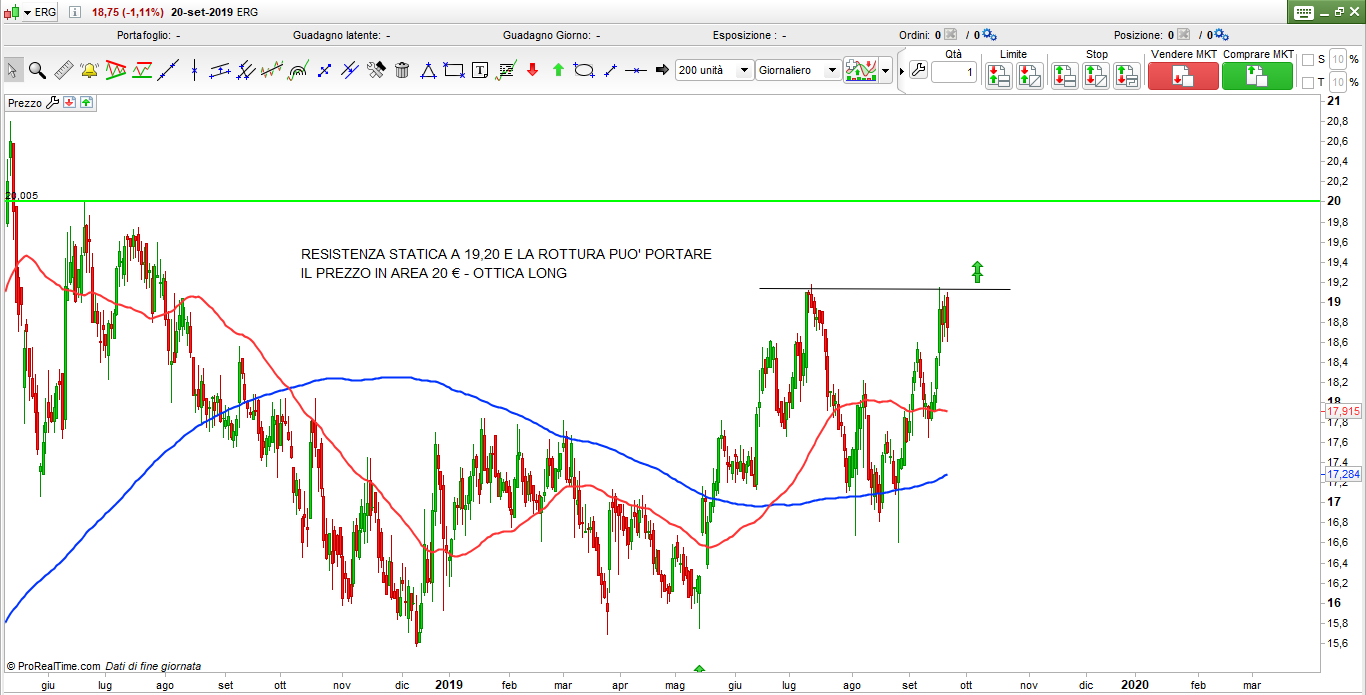Expand the ERG instrument selector dropdown

[x=27, y=11]
